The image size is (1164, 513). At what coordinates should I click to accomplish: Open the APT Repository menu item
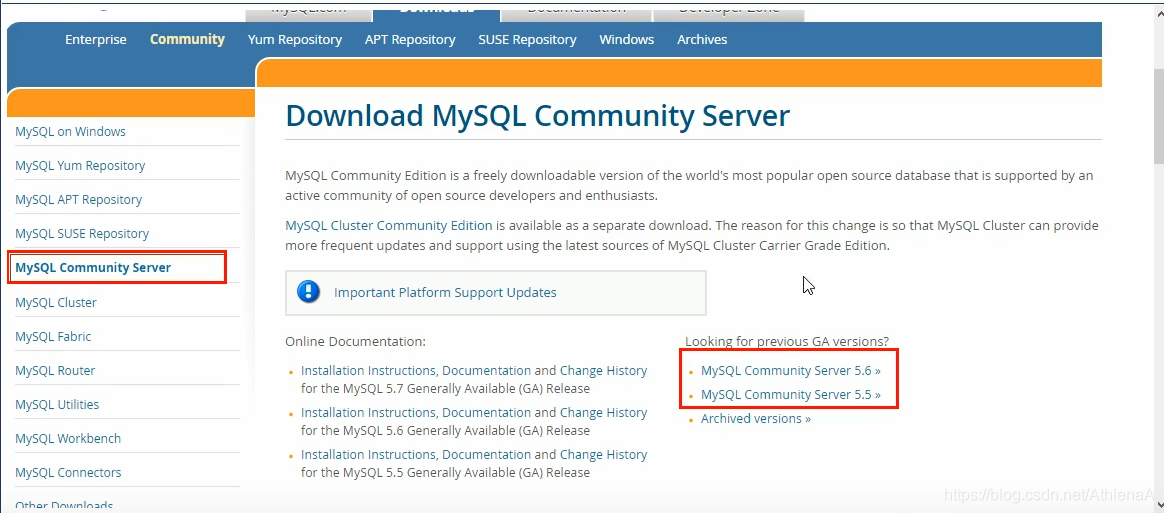(410, 39)
